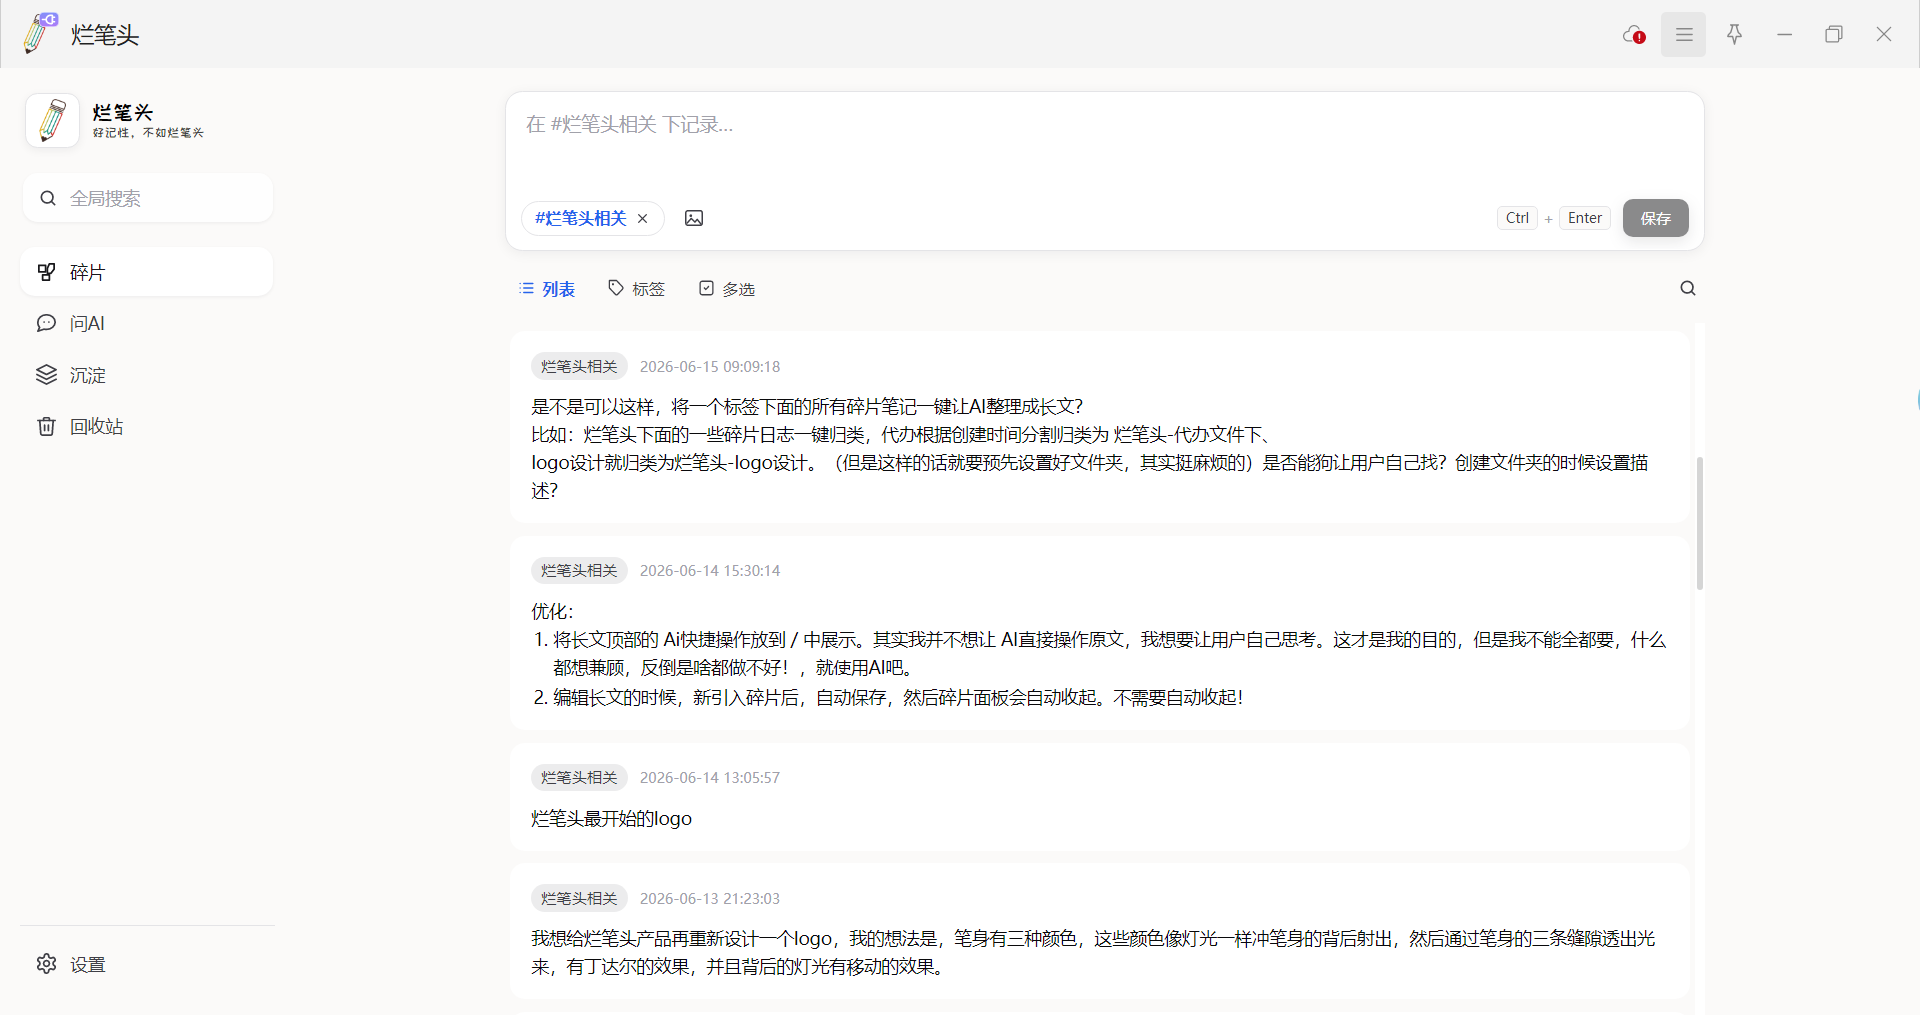Open the fragment list search icon
This screenshot has height=1015, width=1920.
[x=1688, y=288]
